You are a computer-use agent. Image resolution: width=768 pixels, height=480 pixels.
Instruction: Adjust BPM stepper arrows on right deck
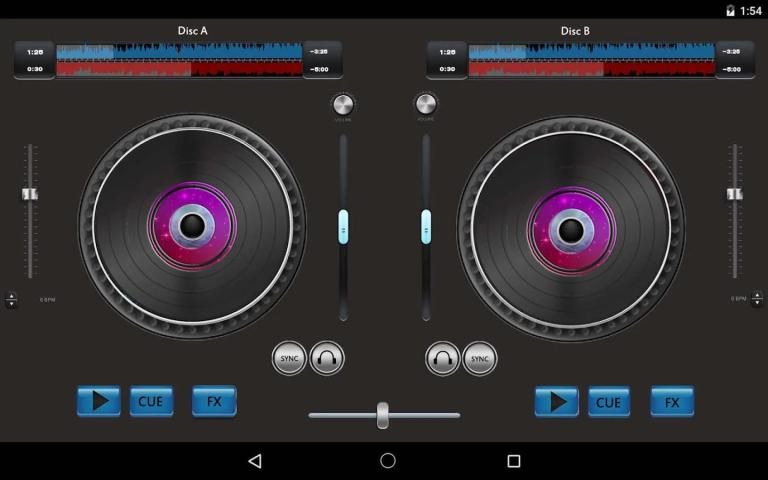pyautogui.click(x=757, y=299)
